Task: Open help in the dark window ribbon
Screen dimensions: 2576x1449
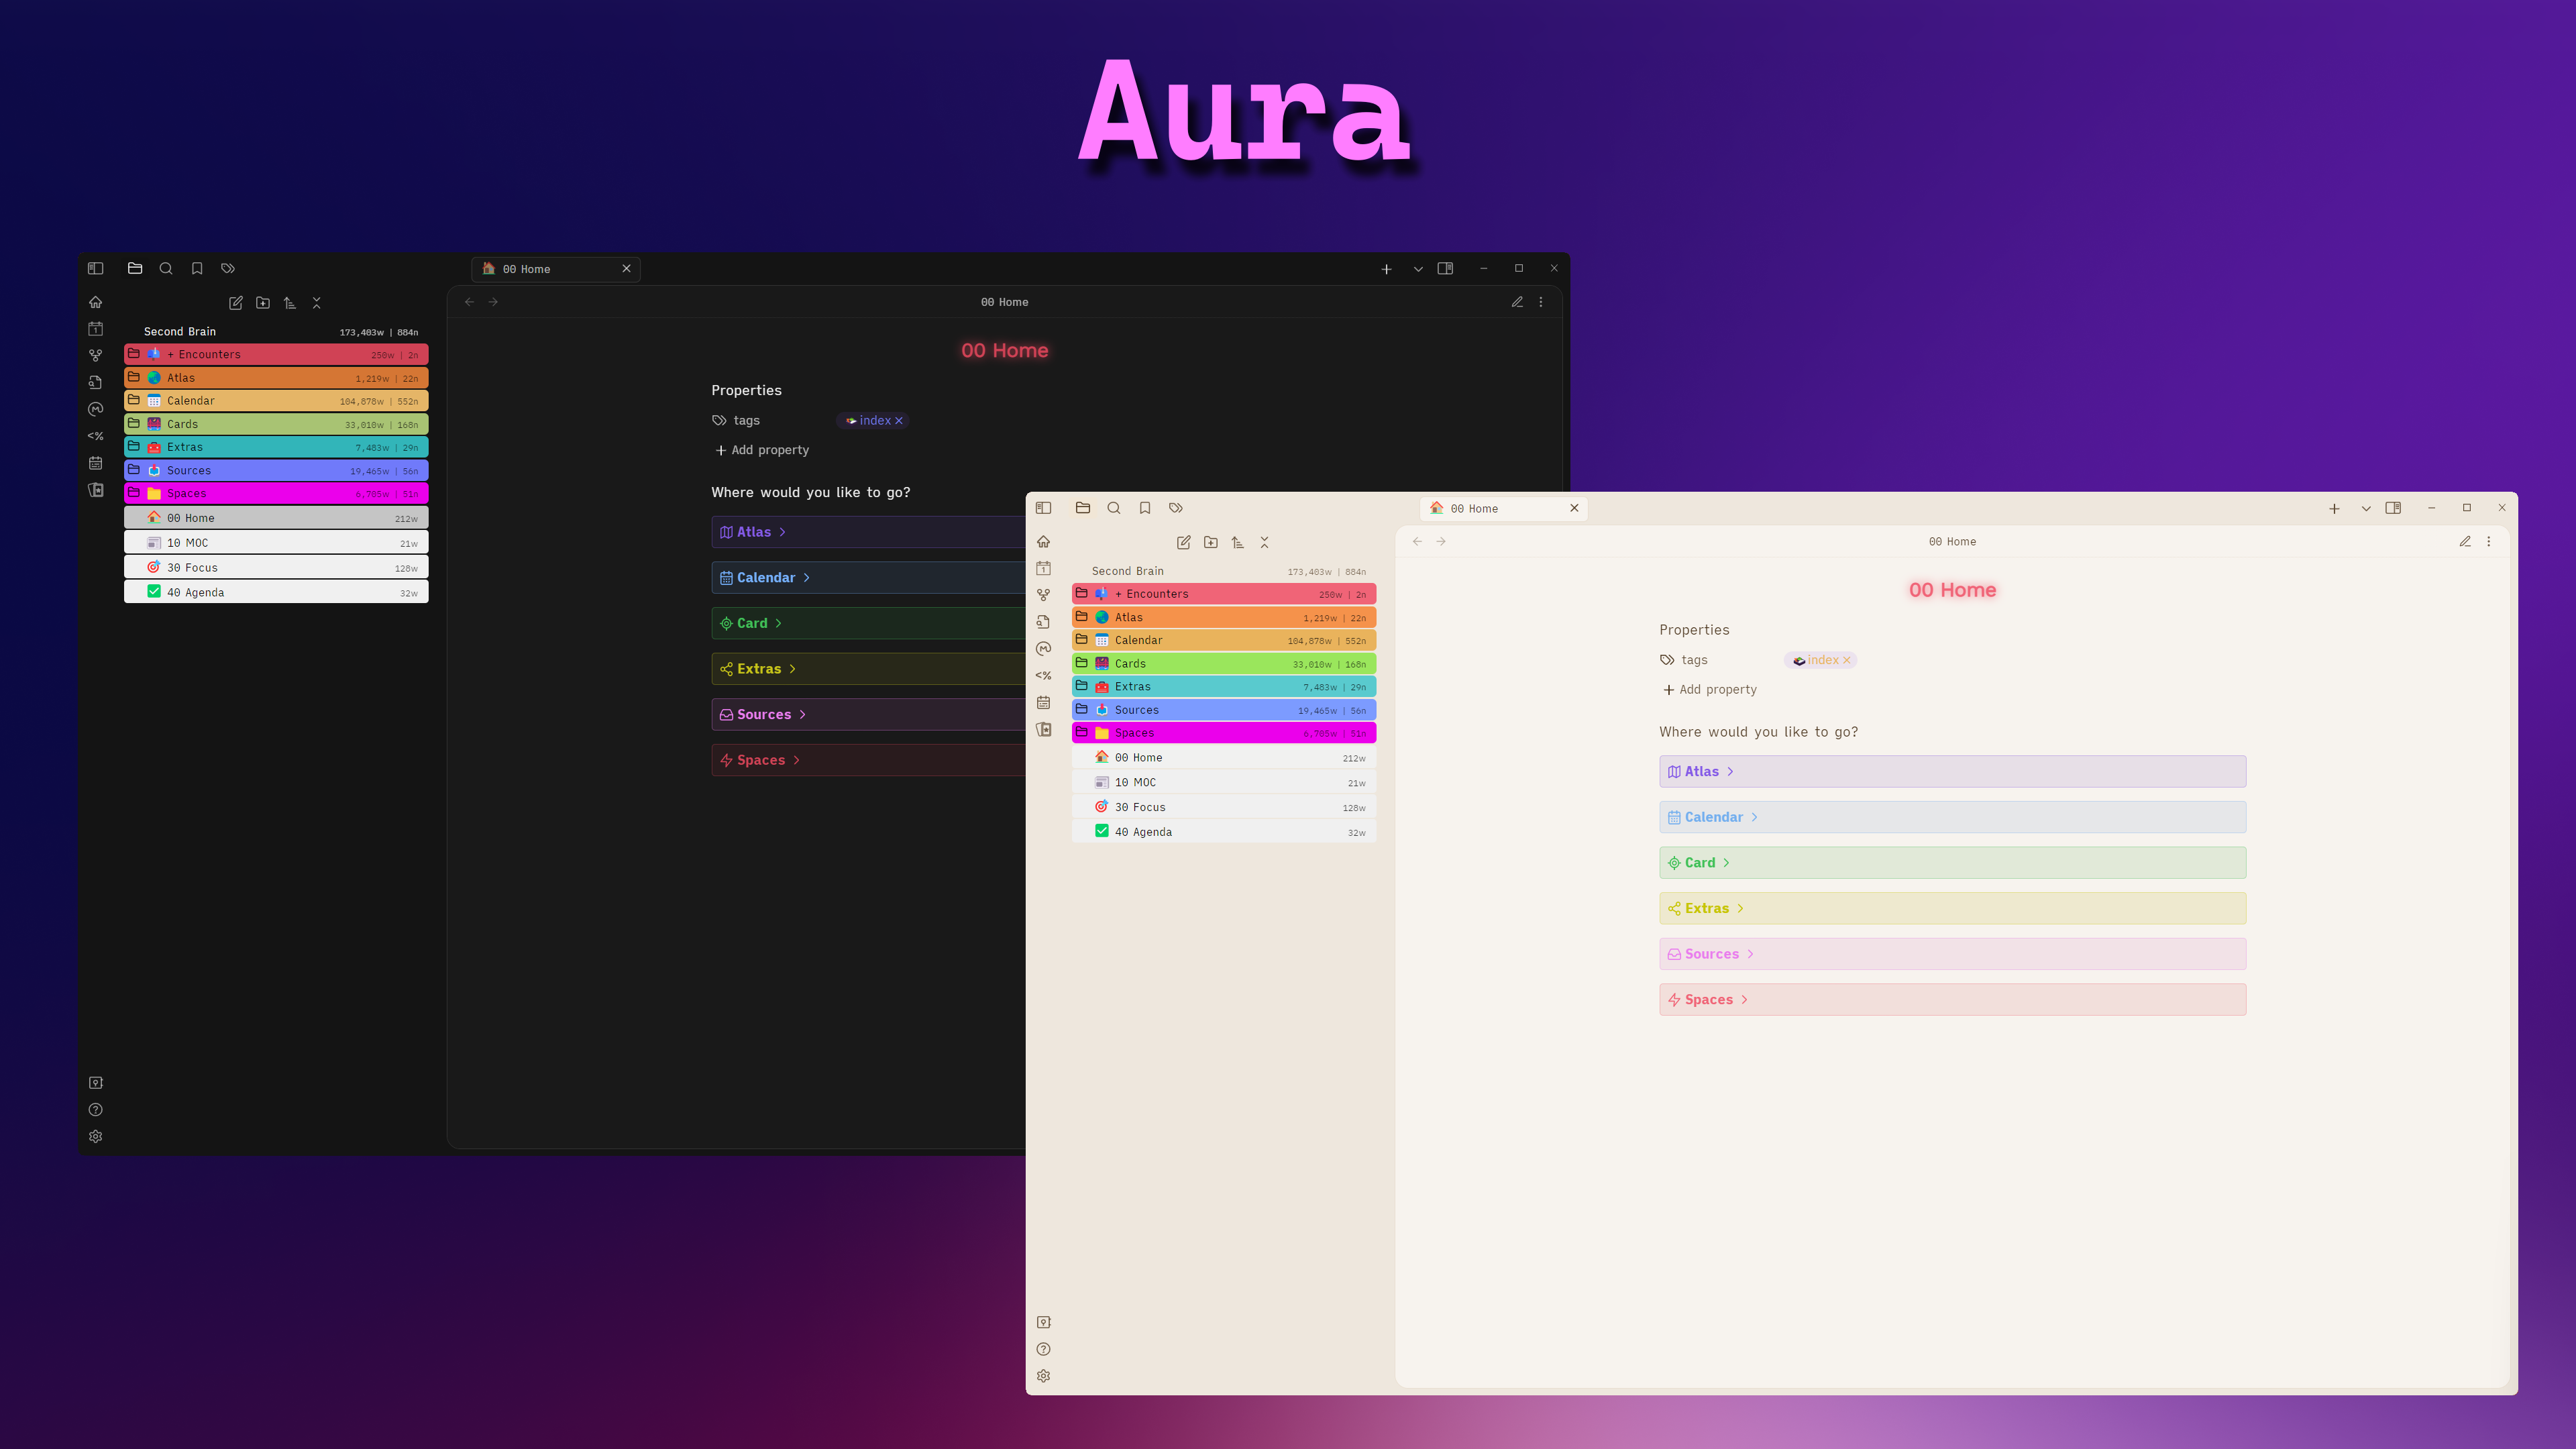Action: tap(95, 1110)
